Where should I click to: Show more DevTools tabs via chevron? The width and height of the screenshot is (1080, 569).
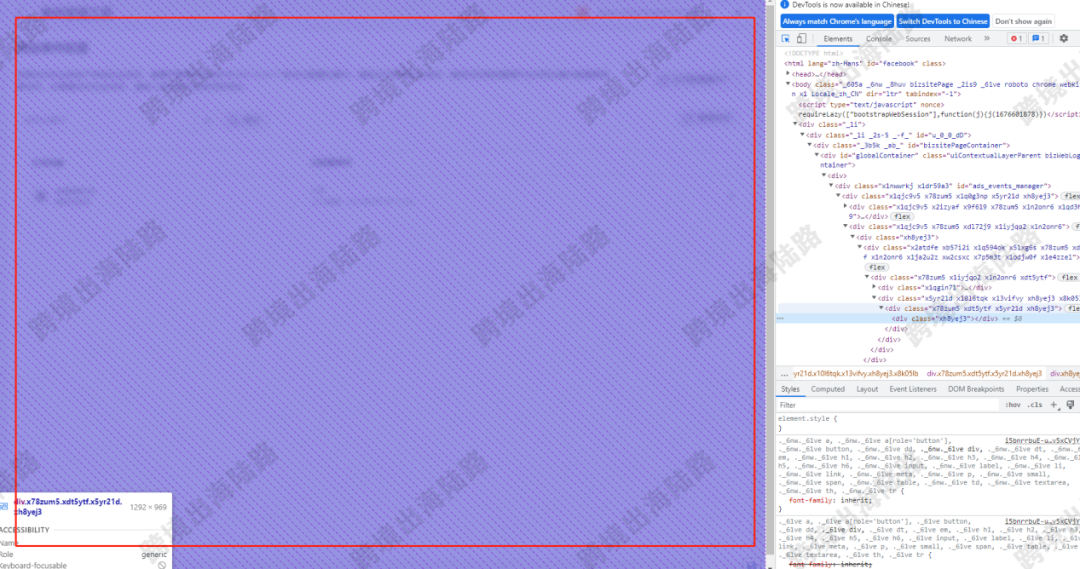pos(987,39)
